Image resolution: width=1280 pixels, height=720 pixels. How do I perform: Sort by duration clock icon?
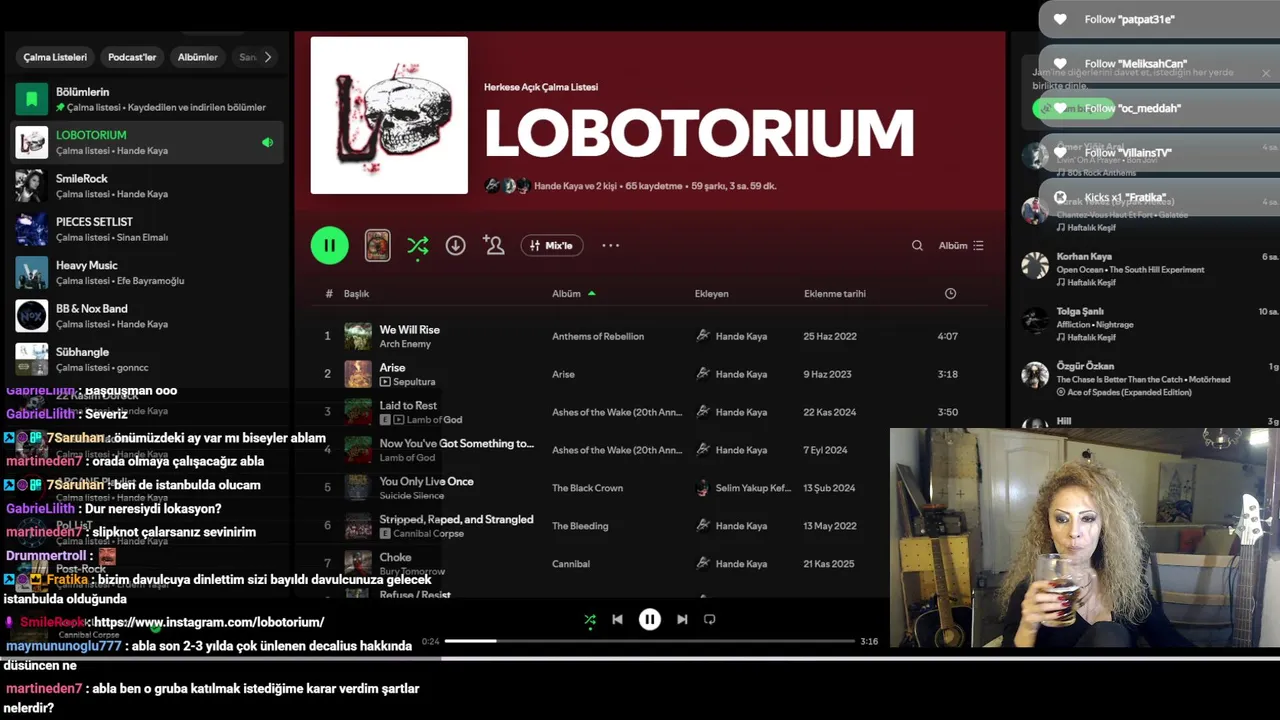pos(950,294)
